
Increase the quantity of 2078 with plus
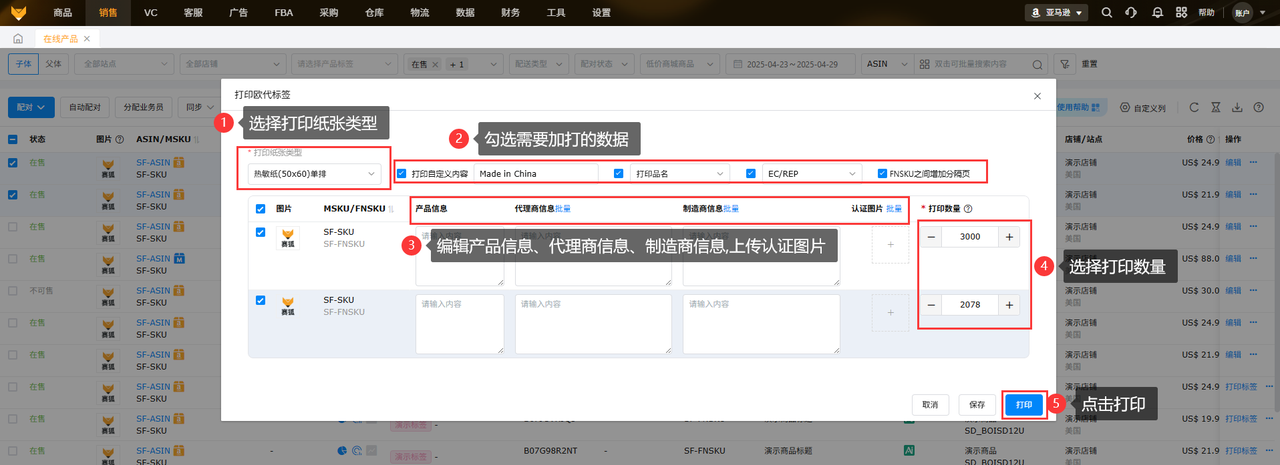pos(1009,305)
